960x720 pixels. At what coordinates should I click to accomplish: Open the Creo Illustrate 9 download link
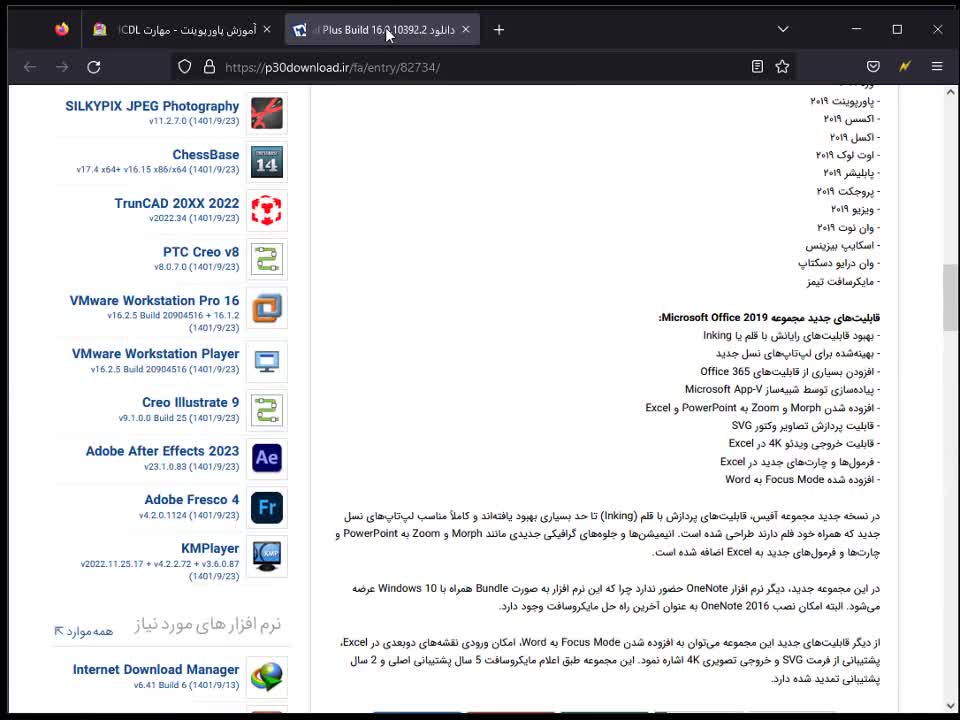(190, 402)
